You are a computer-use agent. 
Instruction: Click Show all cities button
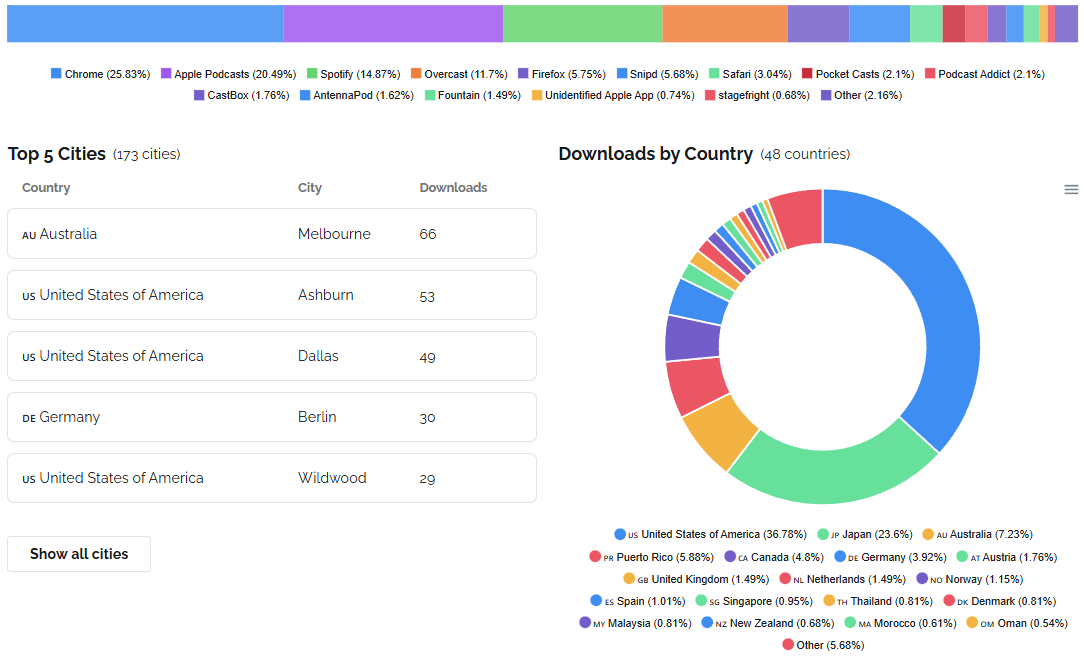click(x=79, y=554)
